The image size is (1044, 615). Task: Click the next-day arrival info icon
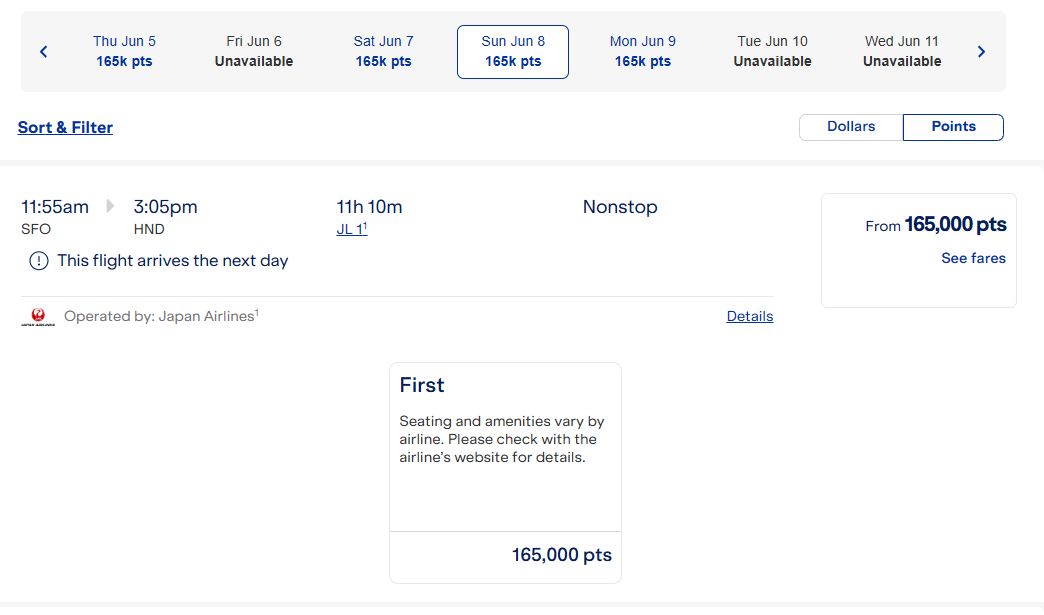click(x=38, y=261)
